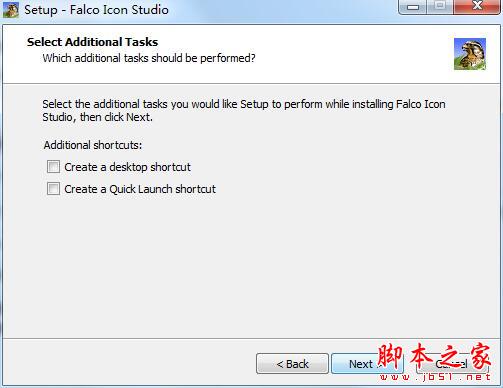Viewport: 503px width, 388px height.
Task: Proceed by clicking the Next button
Action: click(x=367, y=364)
